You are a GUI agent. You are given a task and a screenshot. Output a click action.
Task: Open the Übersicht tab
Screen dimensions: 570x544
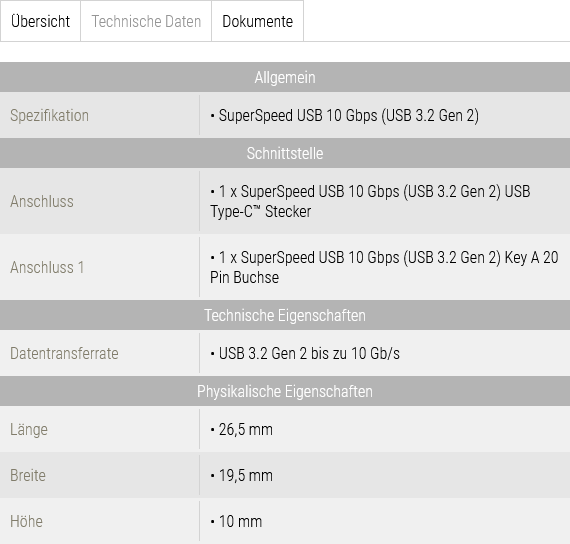point(40,21)
